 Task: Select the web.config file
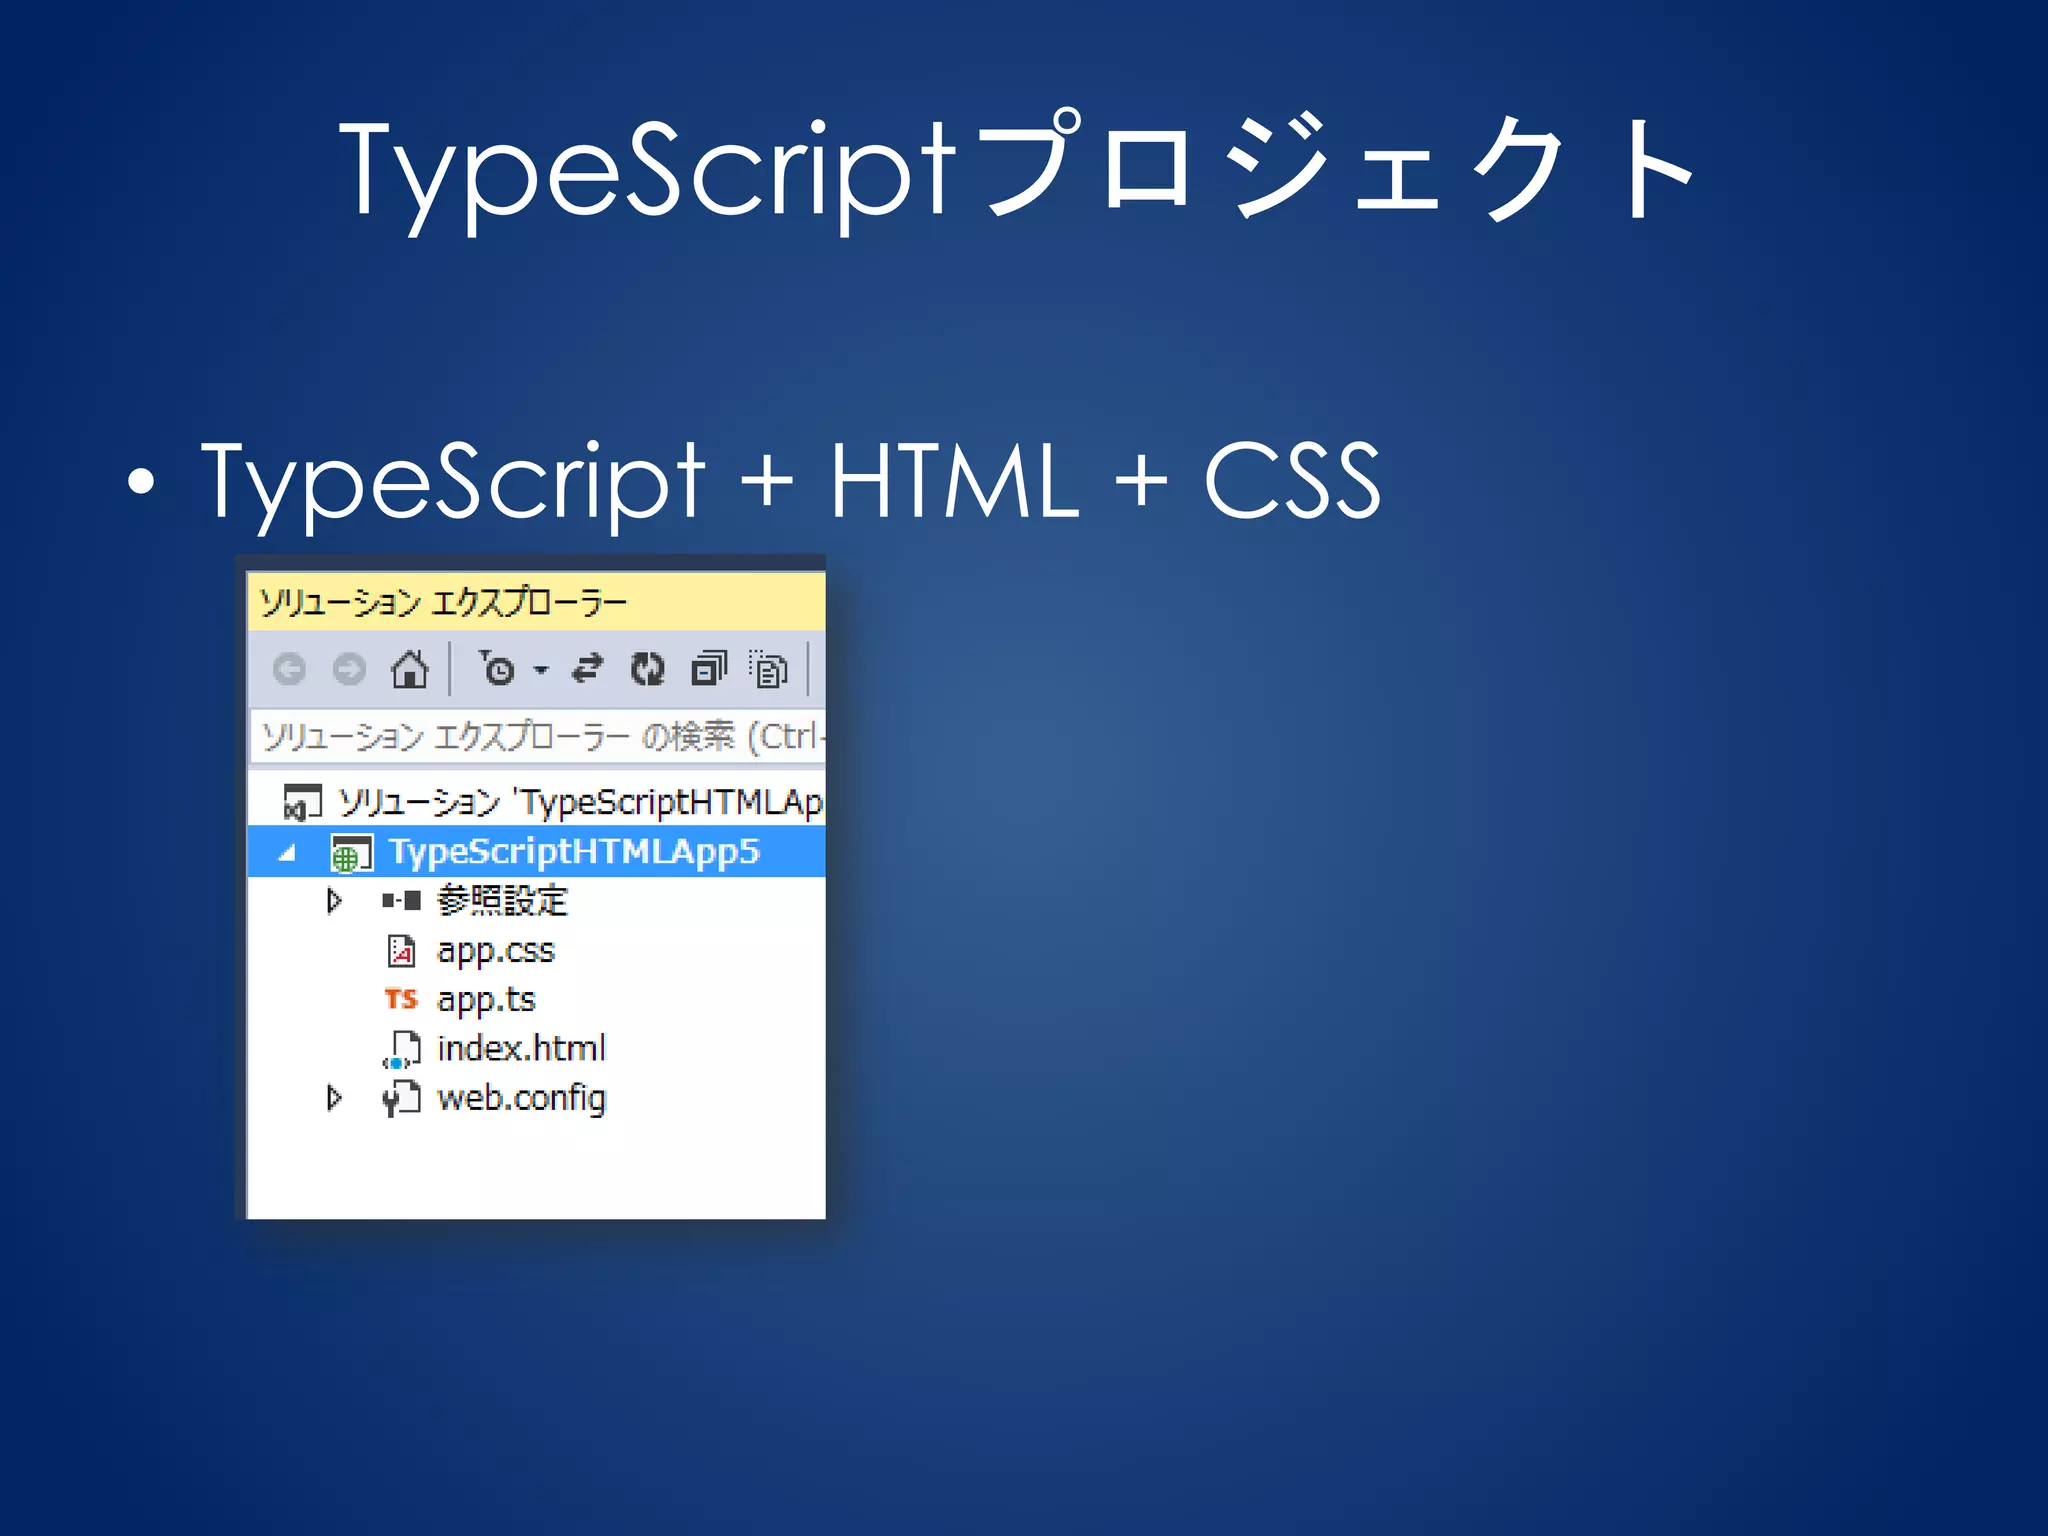point(521,1098)
